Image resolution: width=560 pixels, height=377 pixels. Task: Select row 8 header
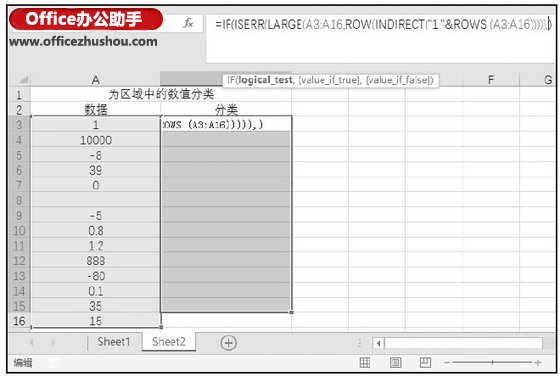pos(19,200)
